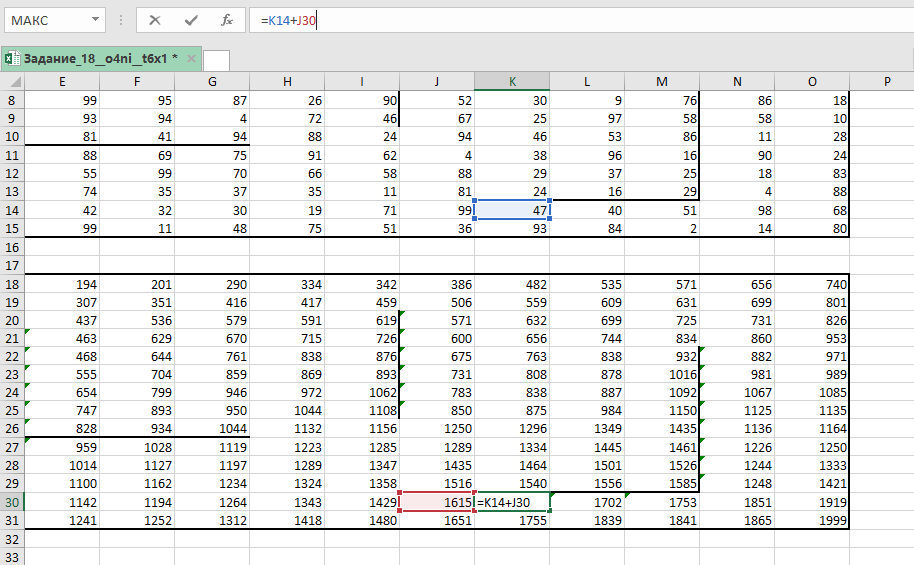
Task: Select column E header
Action: pyautogui.click(x=62, y=81)
